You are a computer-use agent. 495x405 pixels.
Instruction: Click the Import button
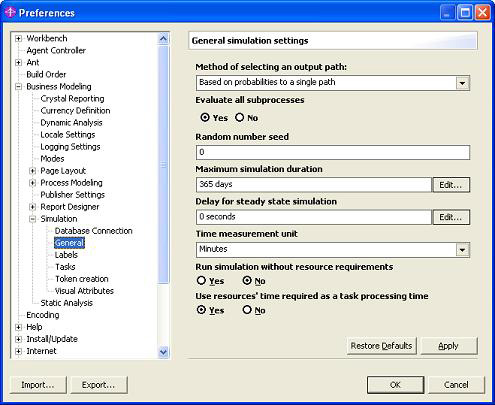tap(38, 385)
